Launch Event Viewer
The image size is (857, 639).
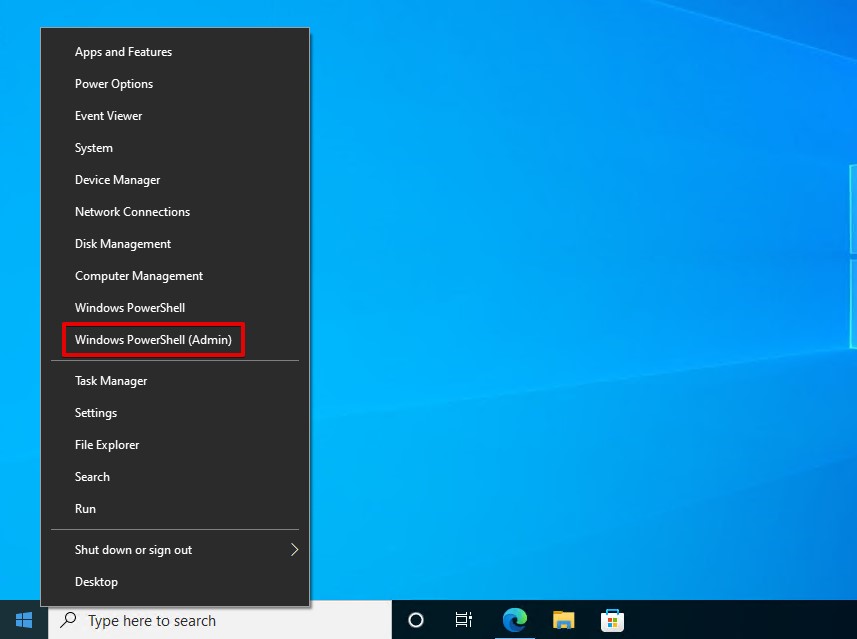click(108, 115)
